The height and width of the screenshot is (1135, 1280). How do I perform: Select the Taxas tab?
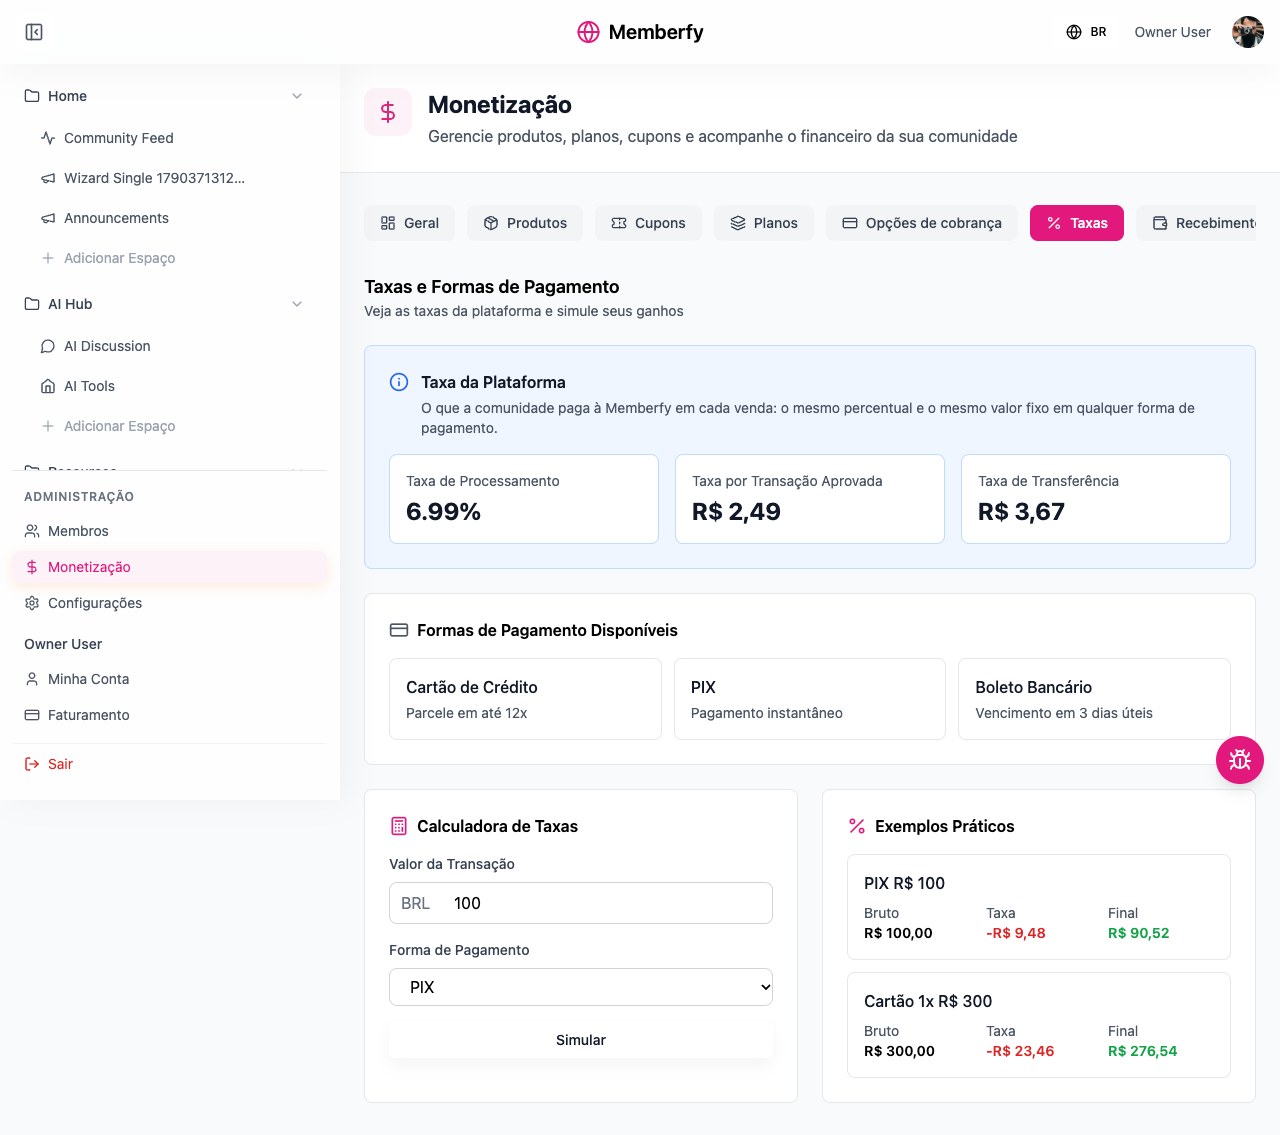(1077, 223)
